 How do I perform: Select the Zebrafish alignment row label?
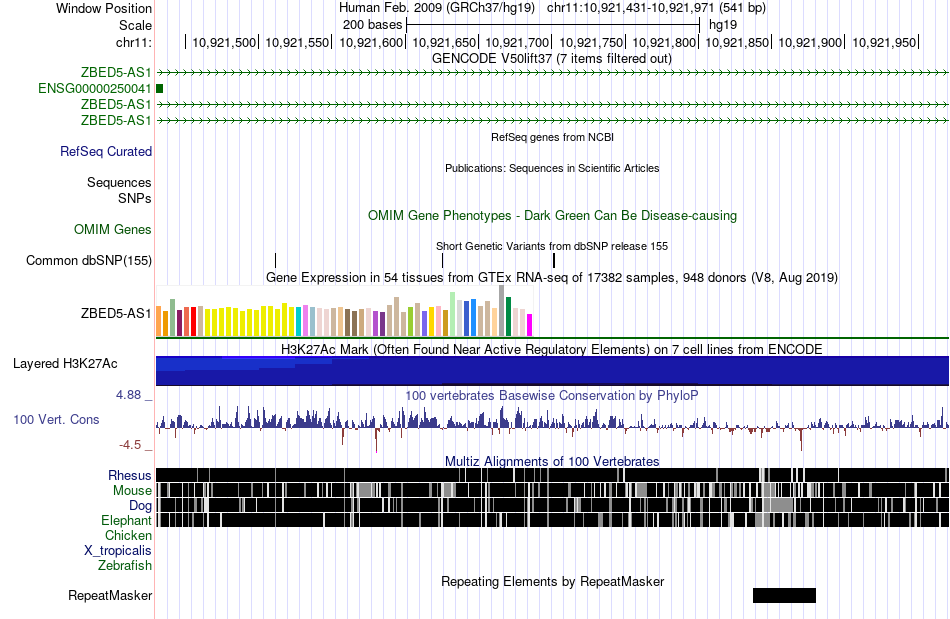(x=125, y=565)
